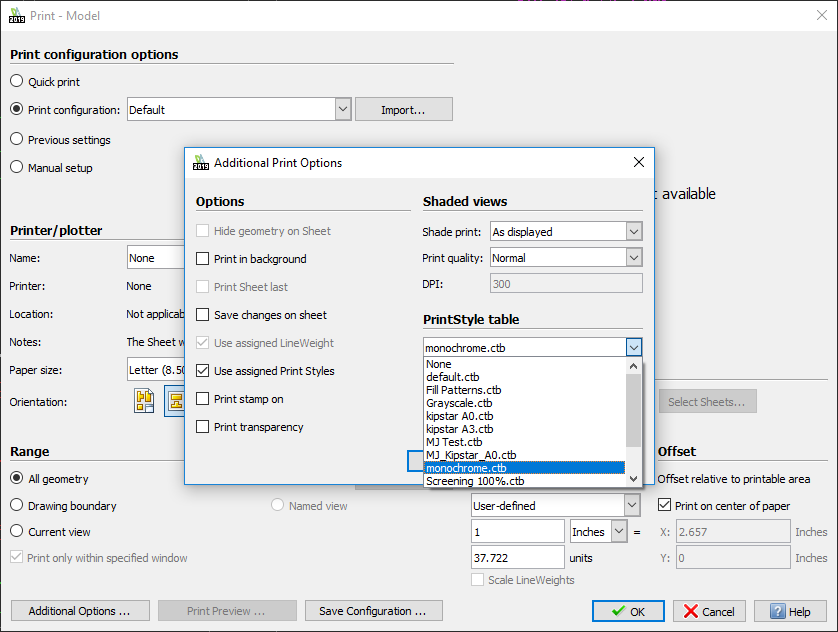
Task: Select the portrait orientation icon
Action: tap(145, 402)
